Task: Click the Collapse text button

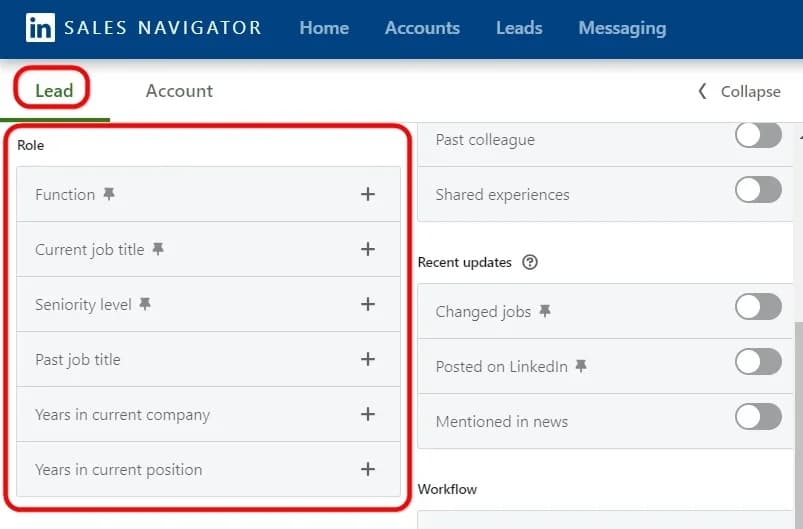Action: coord(751,92)
